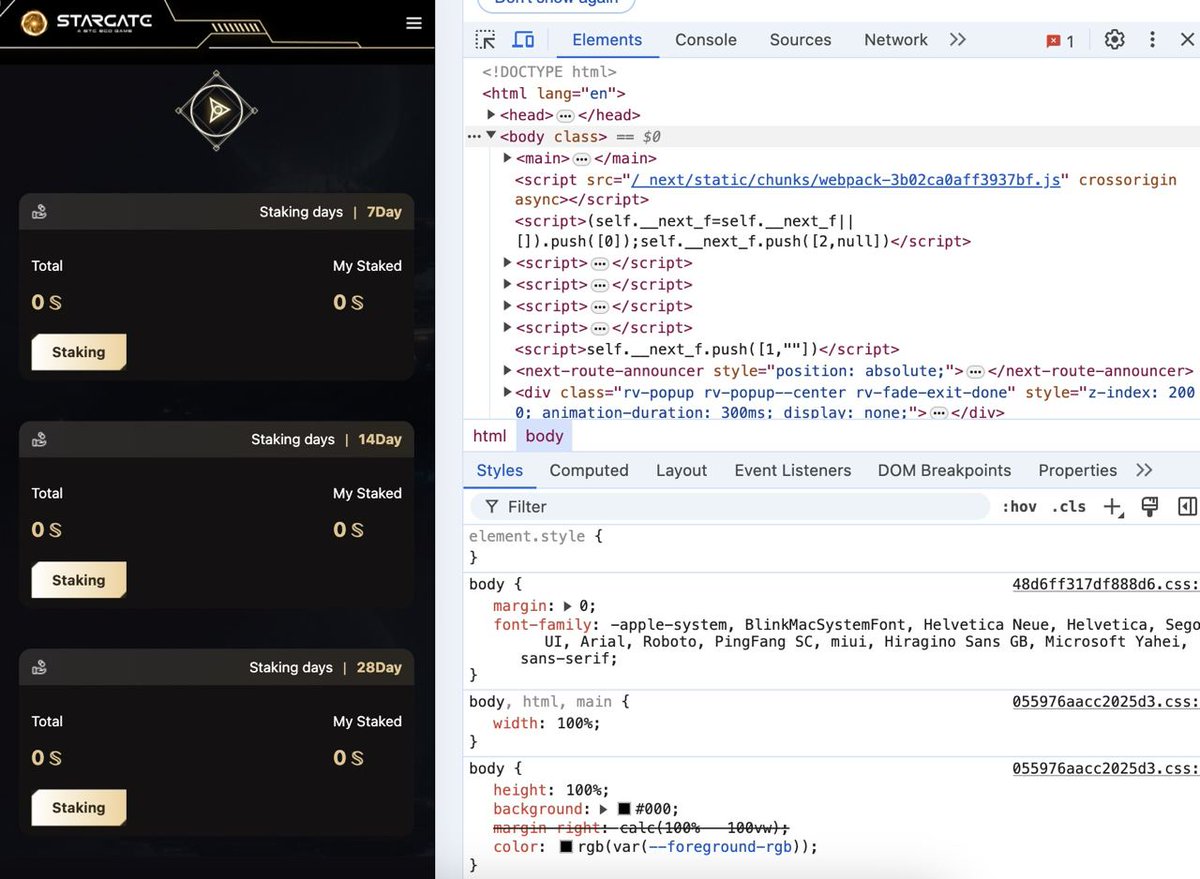Open the webpack script source link

tap(848, 180)
